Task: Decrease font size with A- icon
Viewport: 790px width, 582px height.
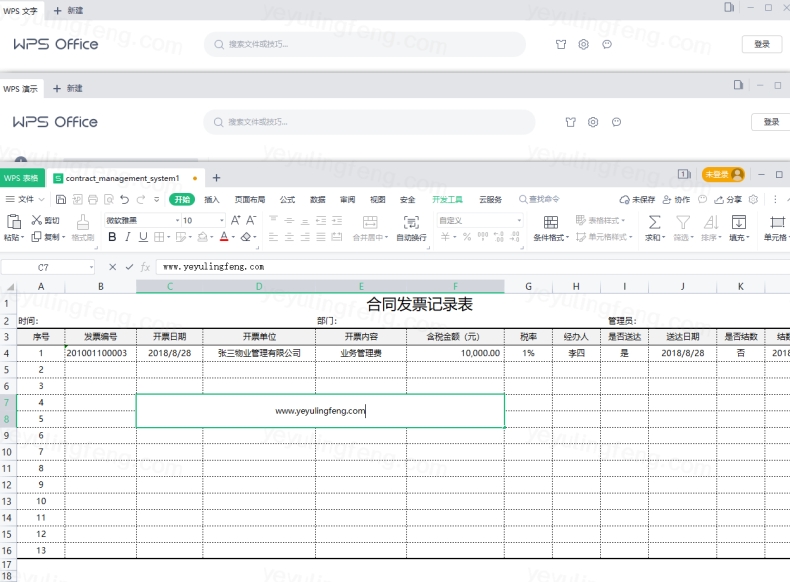Action: coord(251,220)
